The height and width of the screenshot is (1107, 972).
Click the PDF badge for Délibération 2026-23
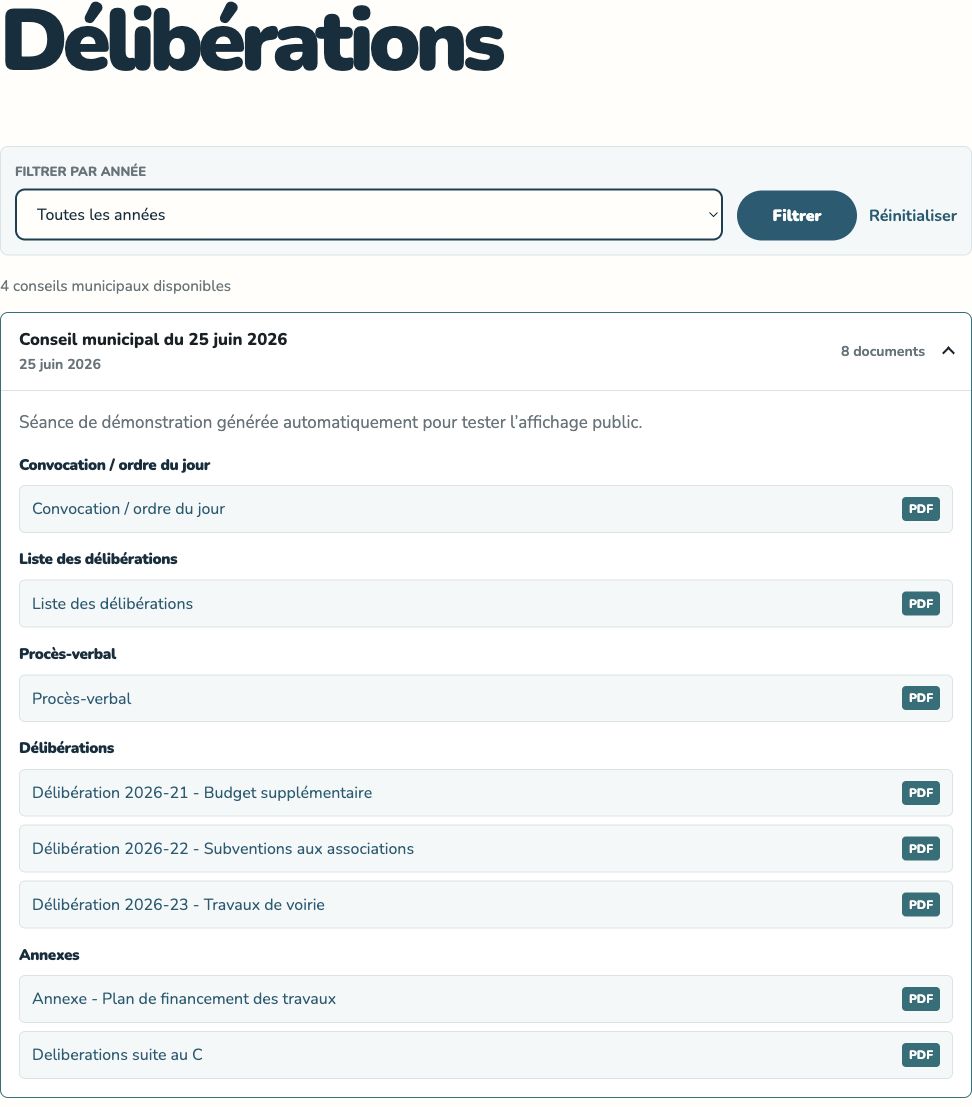coord(920,904)
